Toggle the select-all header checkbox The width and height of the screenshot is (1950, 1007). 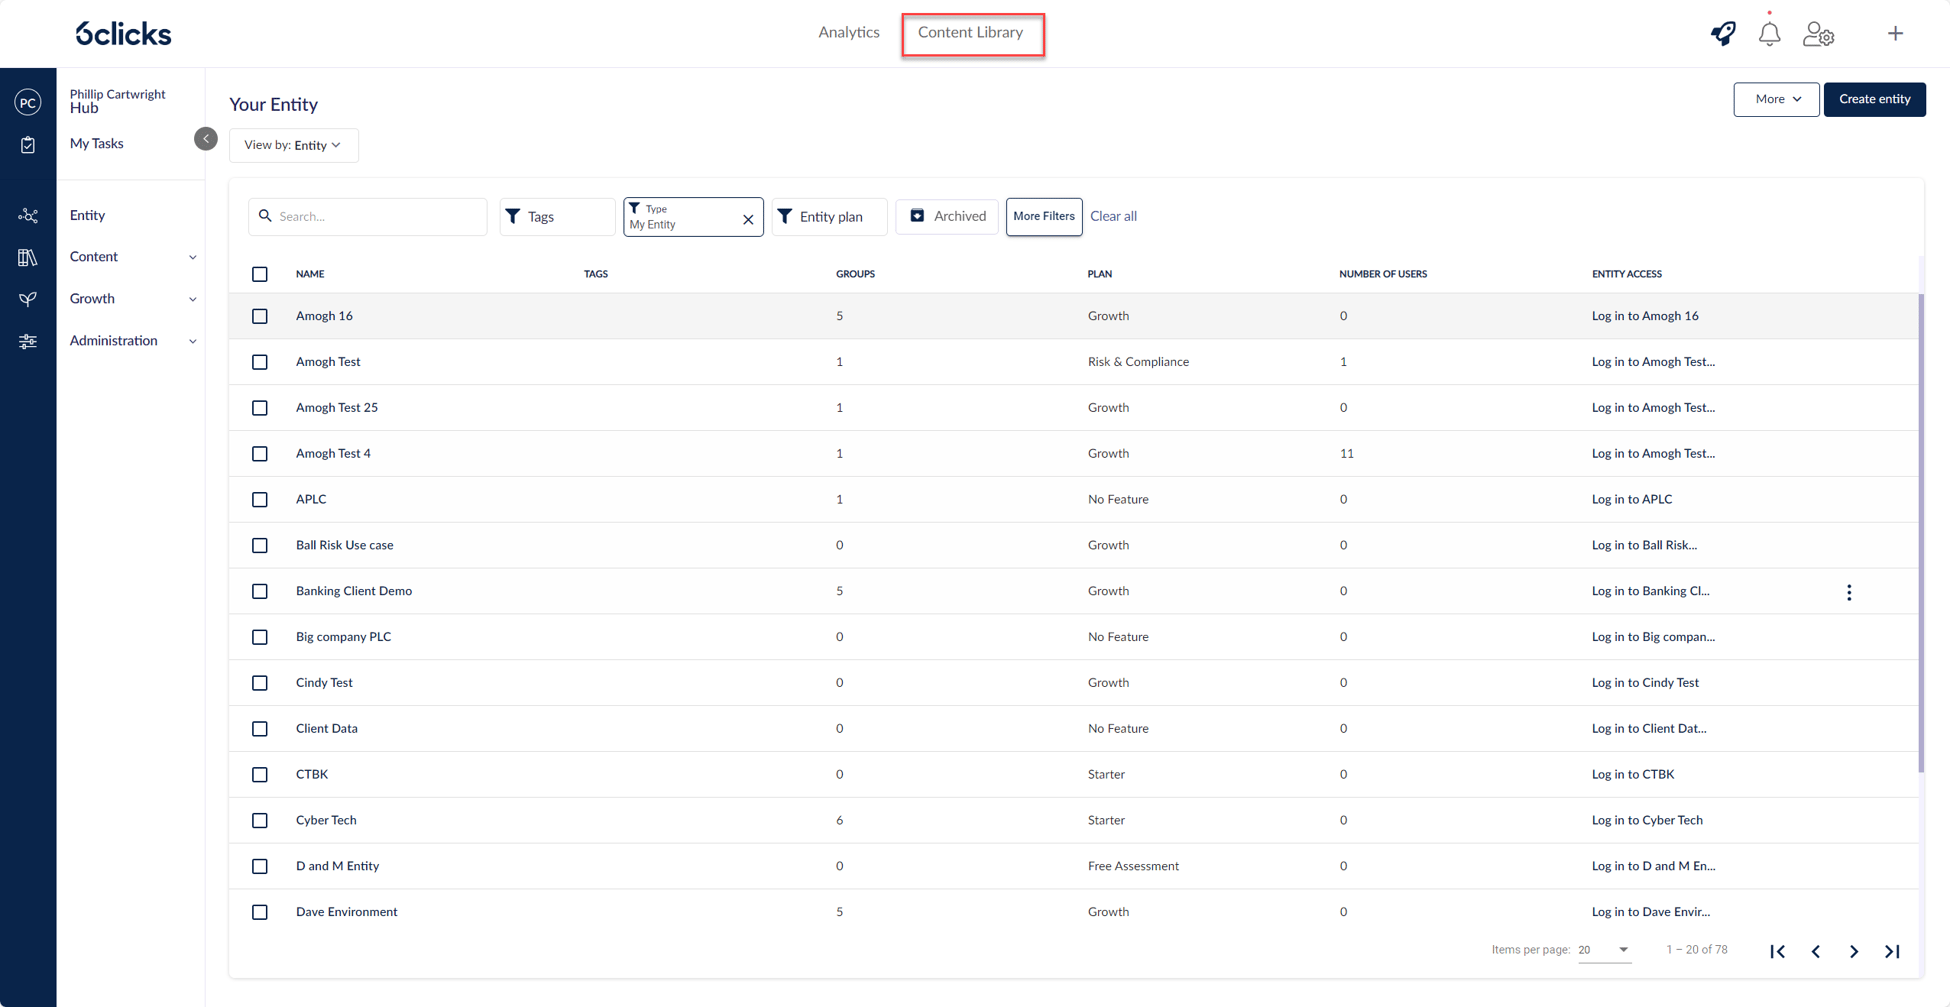[x=260, y=274]
